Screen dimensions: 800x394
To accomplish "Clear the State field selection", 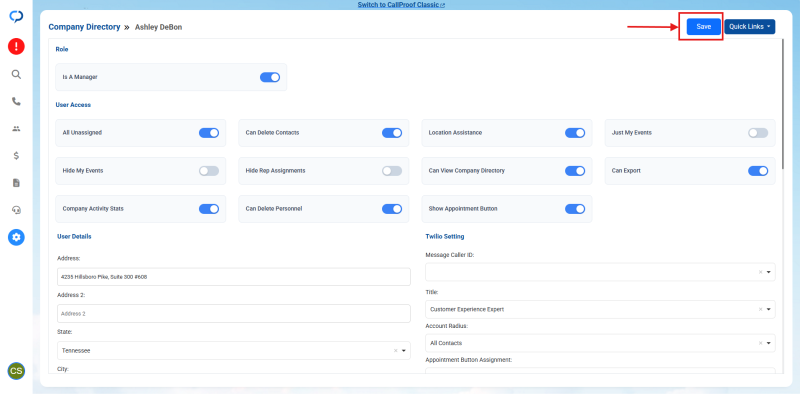I will point(395,351).
